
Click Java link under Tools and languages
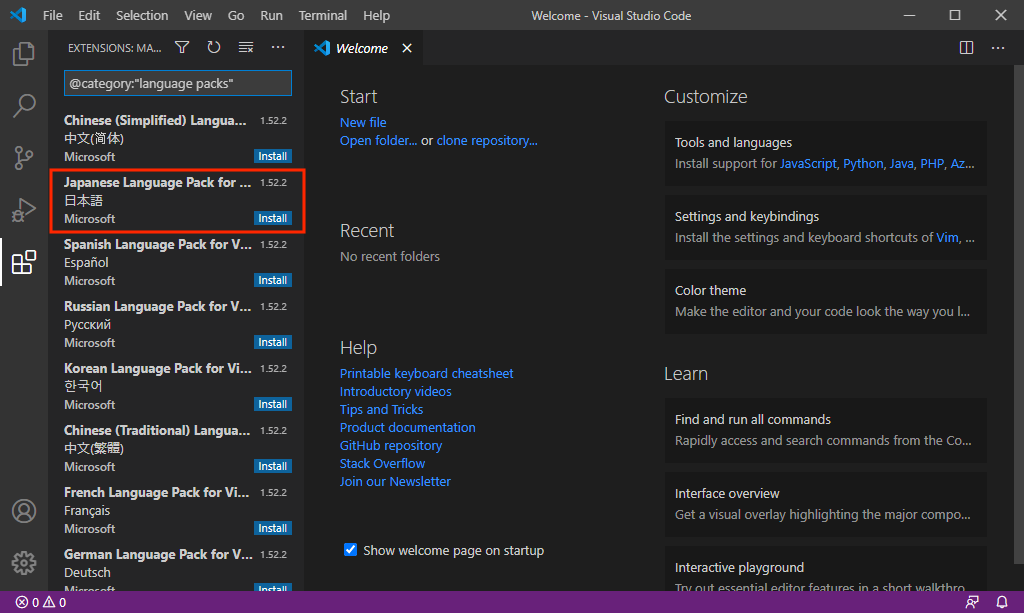tap(901, 163)
